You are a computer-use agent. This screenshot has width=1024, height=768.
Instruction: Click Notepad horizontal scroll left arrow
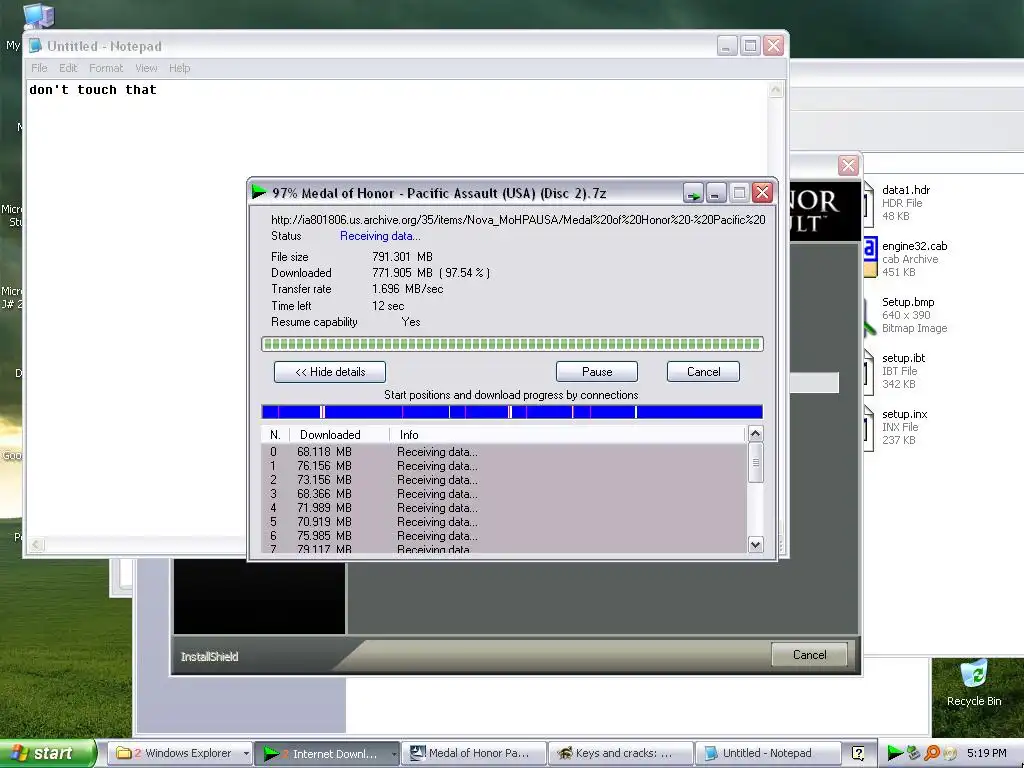pos(37,544)
